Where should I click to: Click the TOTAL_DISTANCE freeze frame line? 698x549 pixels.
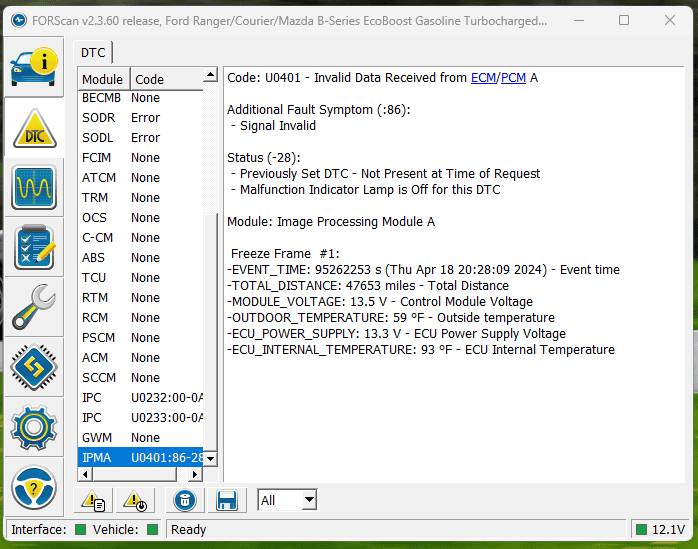(x=368, y=286)
